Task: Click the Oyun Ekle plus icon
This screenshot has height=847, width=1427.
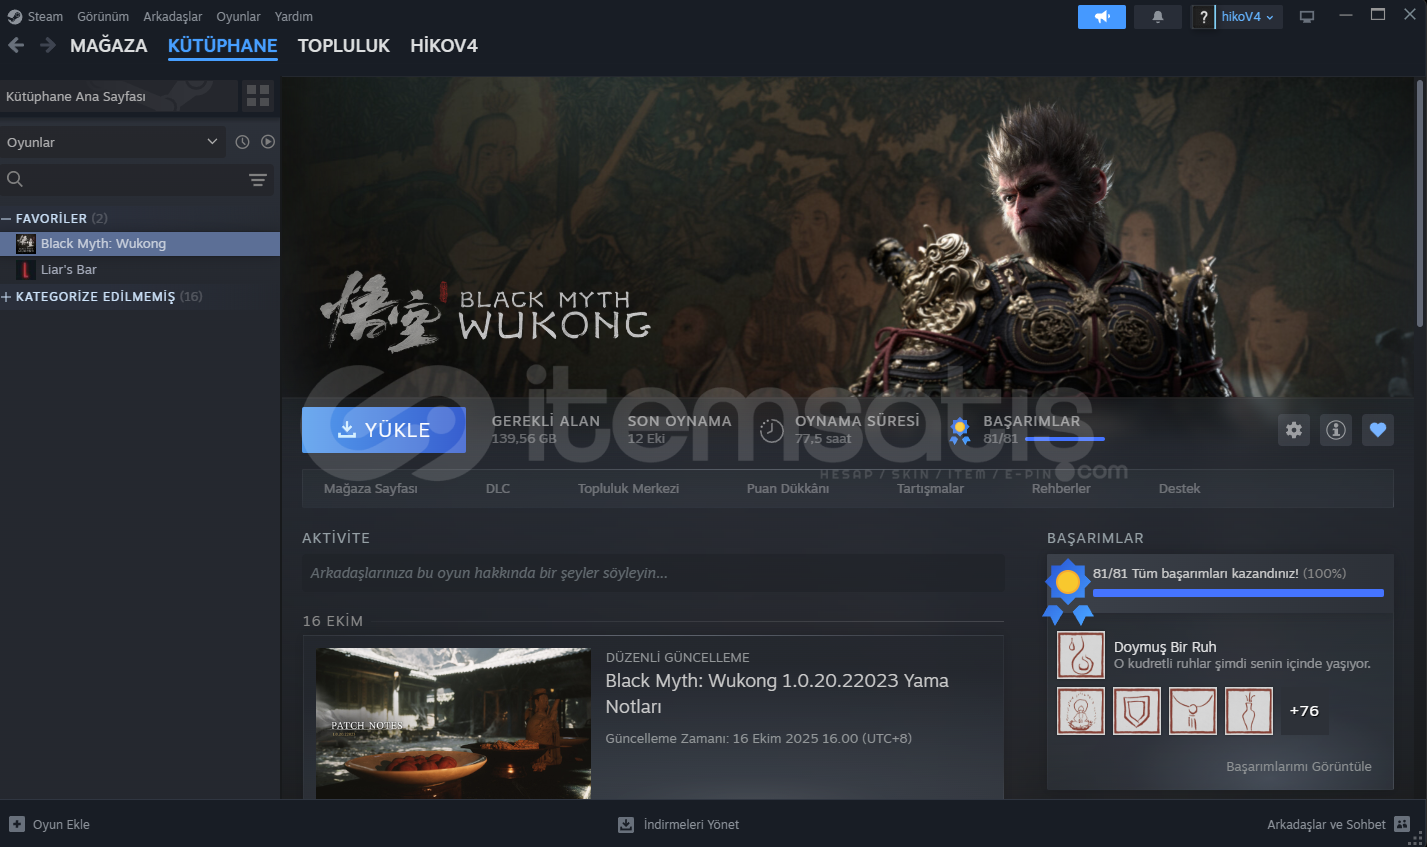Action: 17,824
